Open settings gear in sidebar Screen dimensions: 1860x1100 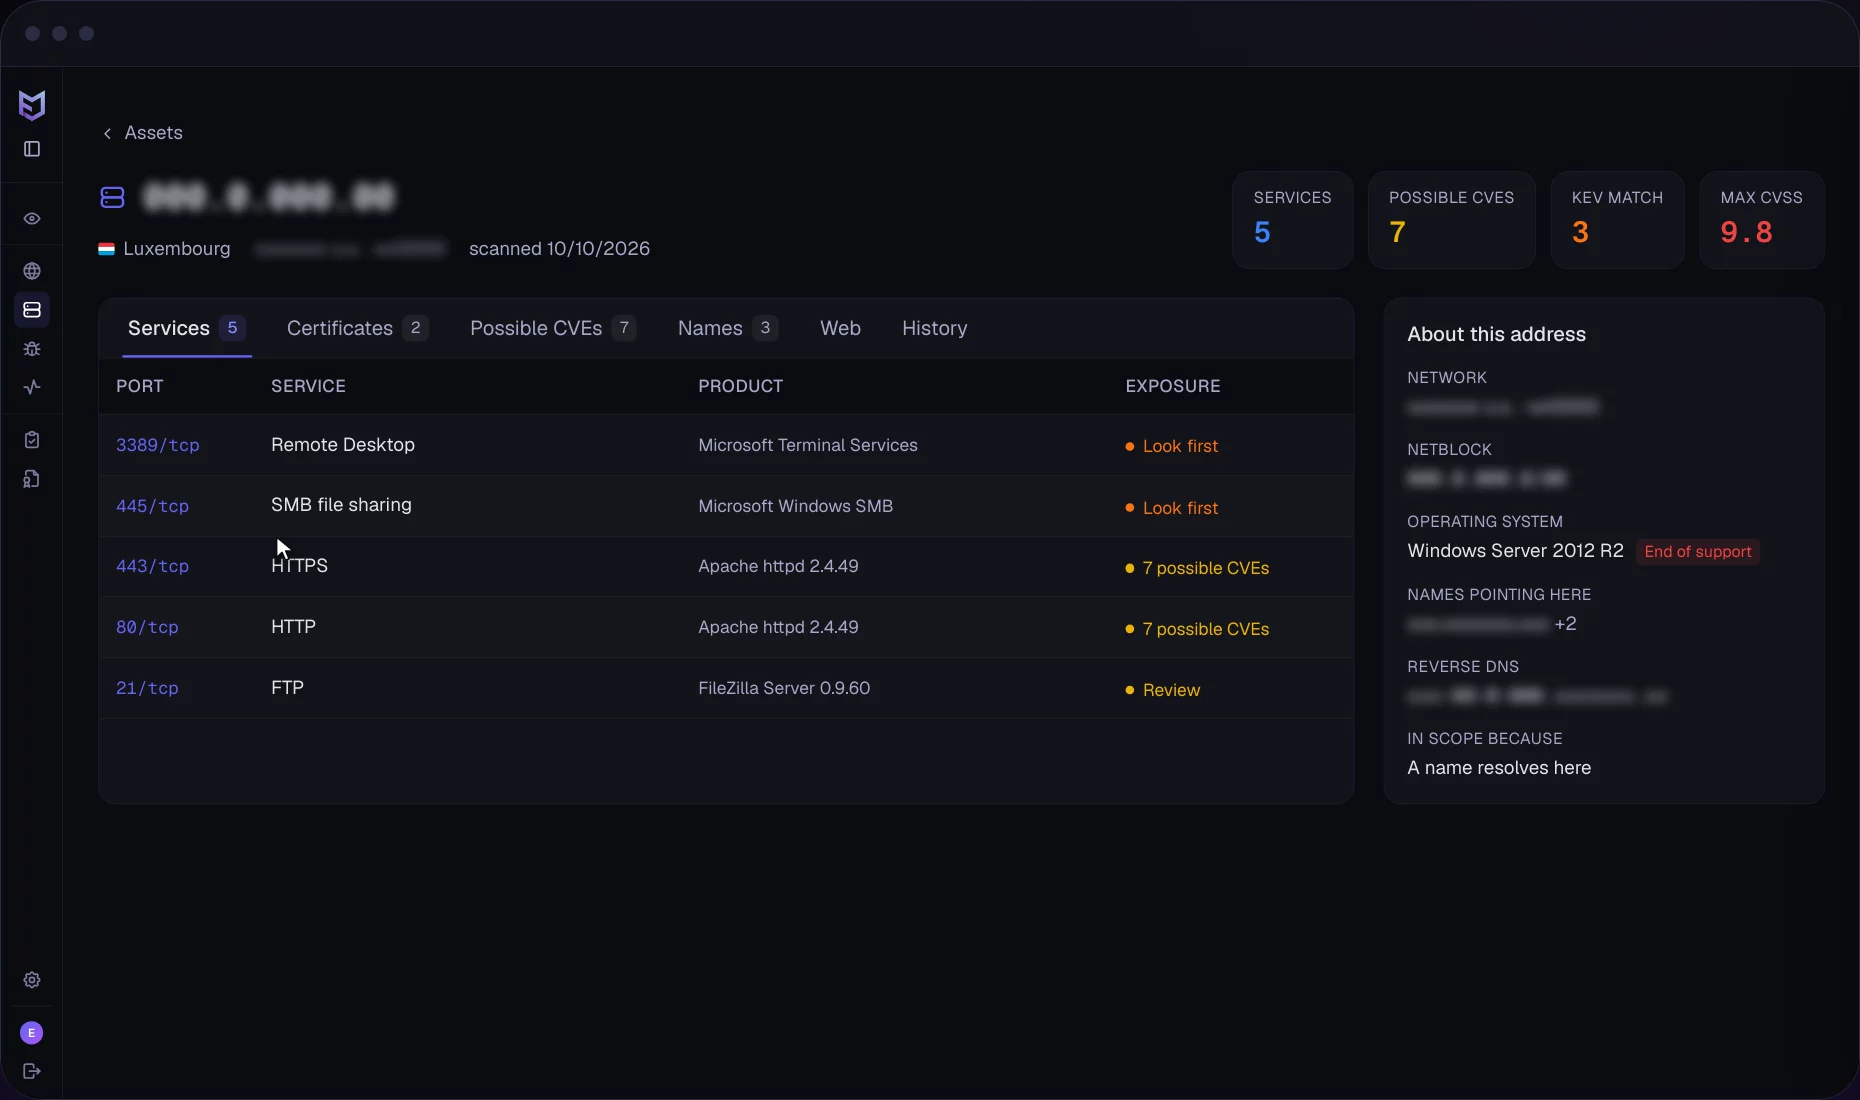pos(32,980)
